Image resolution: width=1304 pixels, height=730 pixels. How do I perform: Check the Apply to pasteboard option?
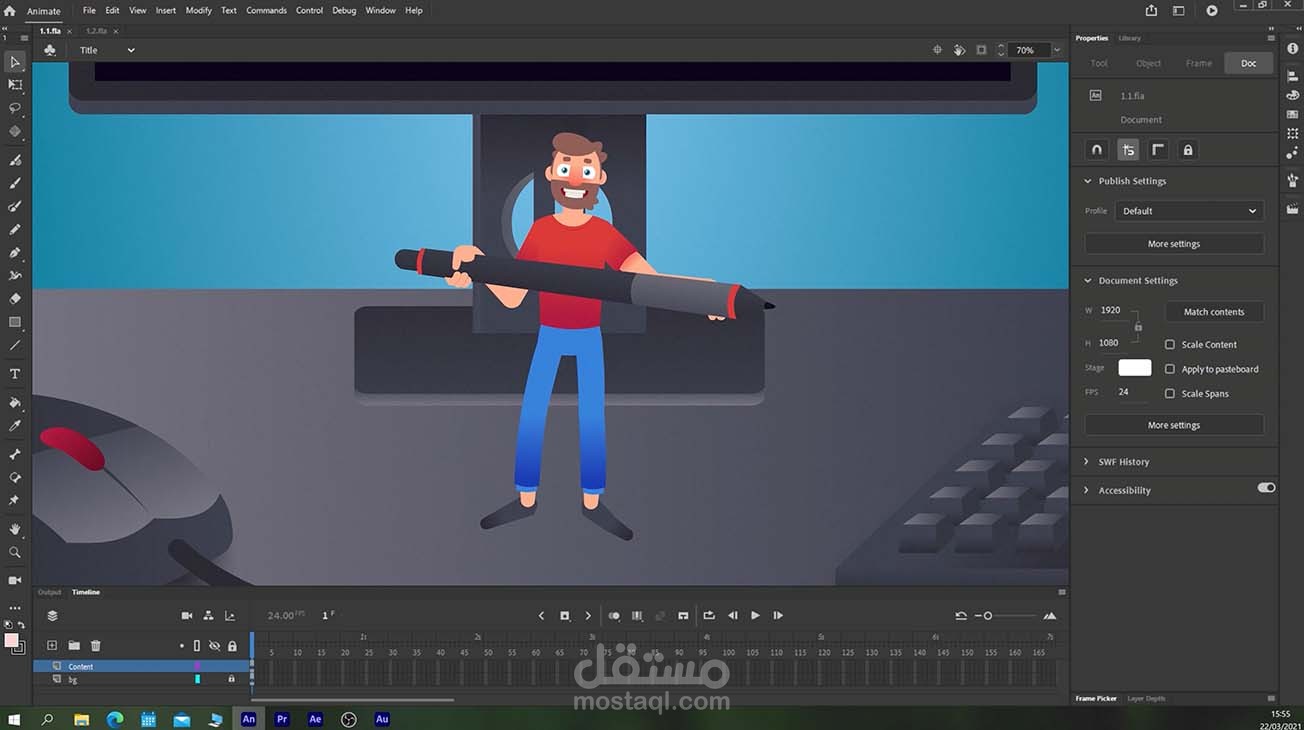click(x=1170, y=369)
